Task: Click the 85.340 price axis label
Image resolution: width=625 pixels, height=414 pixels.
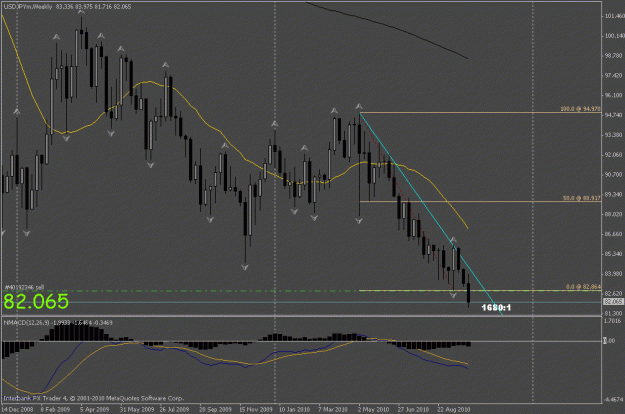Action: click(614, 254)
